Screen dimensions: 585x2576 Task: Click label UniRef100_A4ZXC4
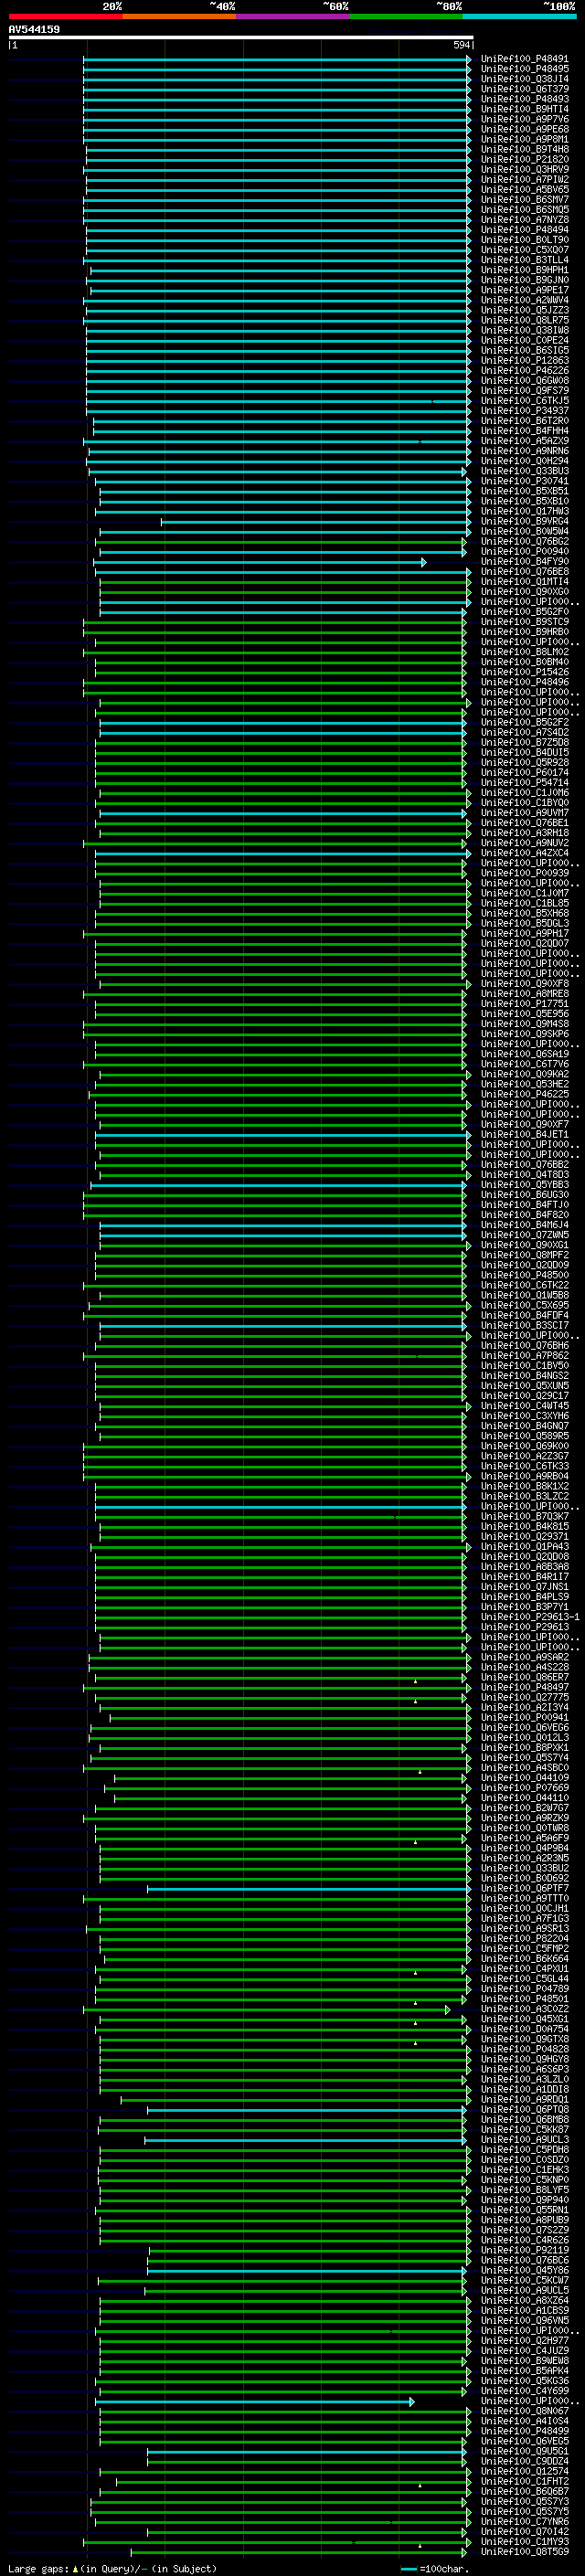coord(524,853)
